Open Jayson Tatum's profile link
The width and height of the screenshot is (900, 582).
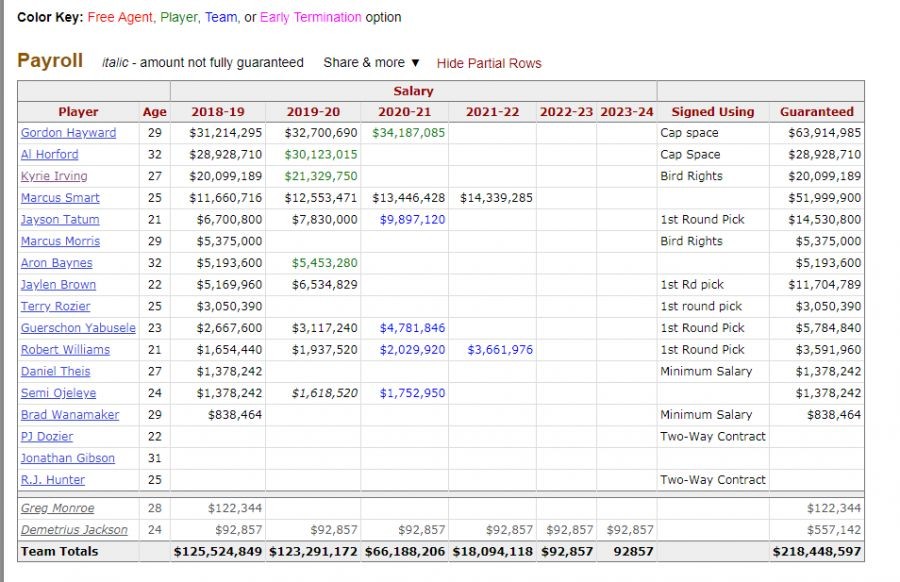point(59,220)
